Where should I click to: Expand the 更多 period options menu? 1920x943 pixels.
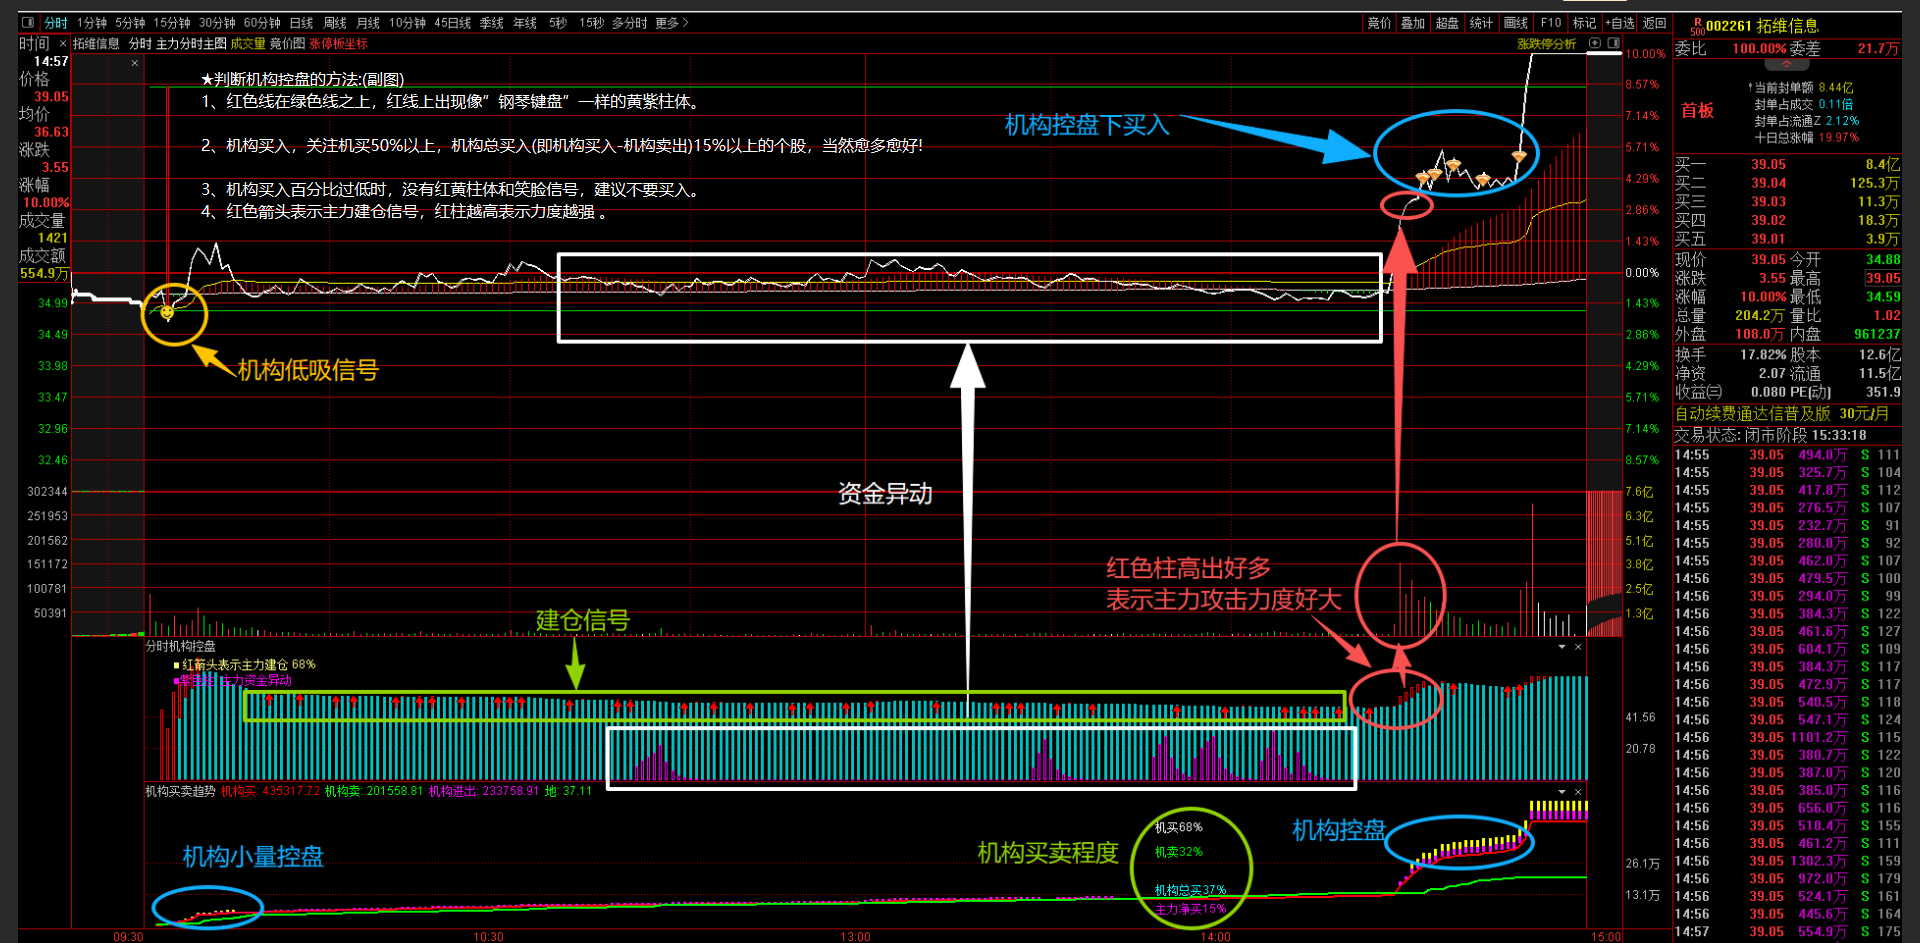point(666,22)
